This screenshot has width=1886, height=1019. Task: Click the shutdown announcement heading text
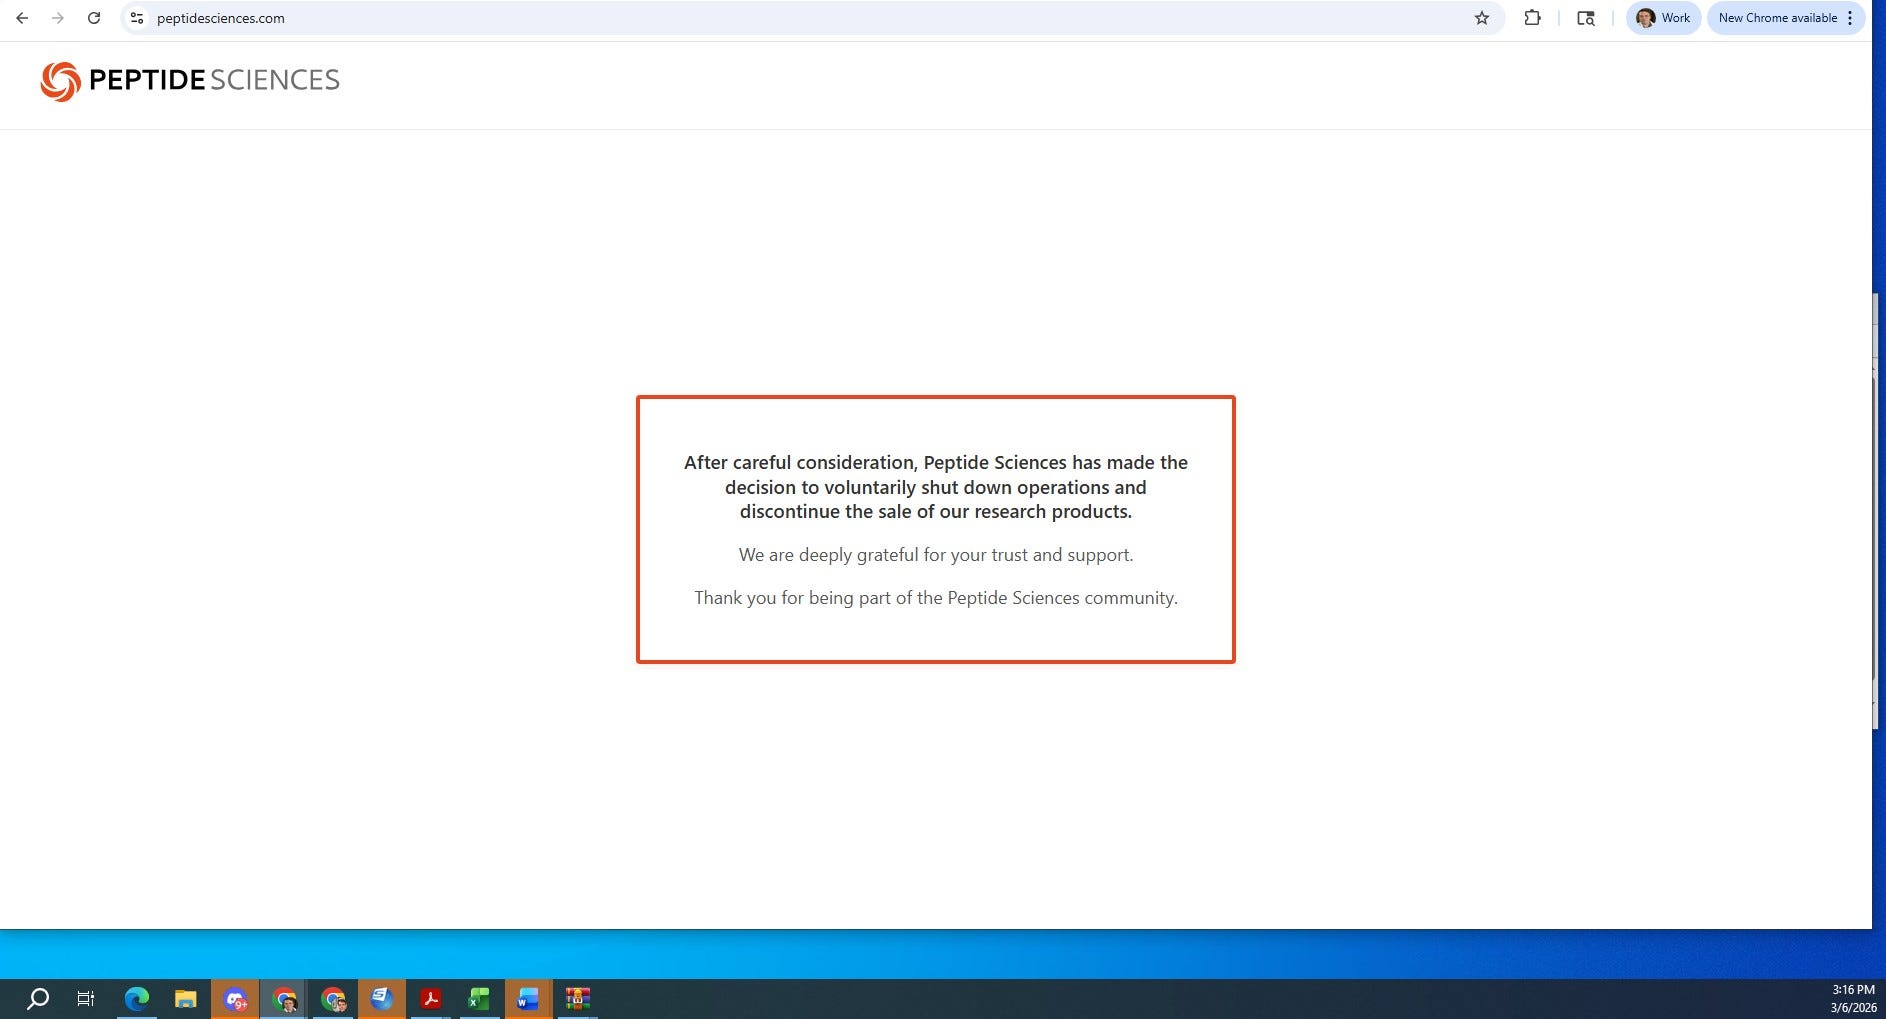coord(936,487)
